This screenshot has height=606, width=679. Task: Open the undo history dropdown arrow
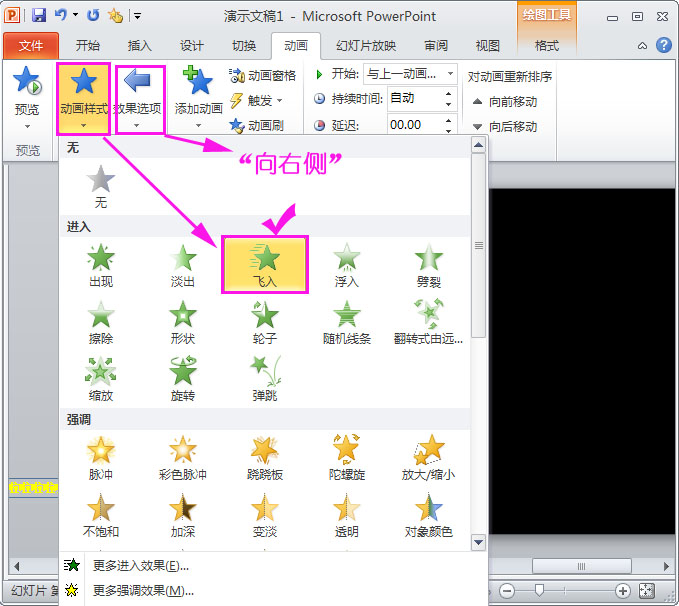75,15
